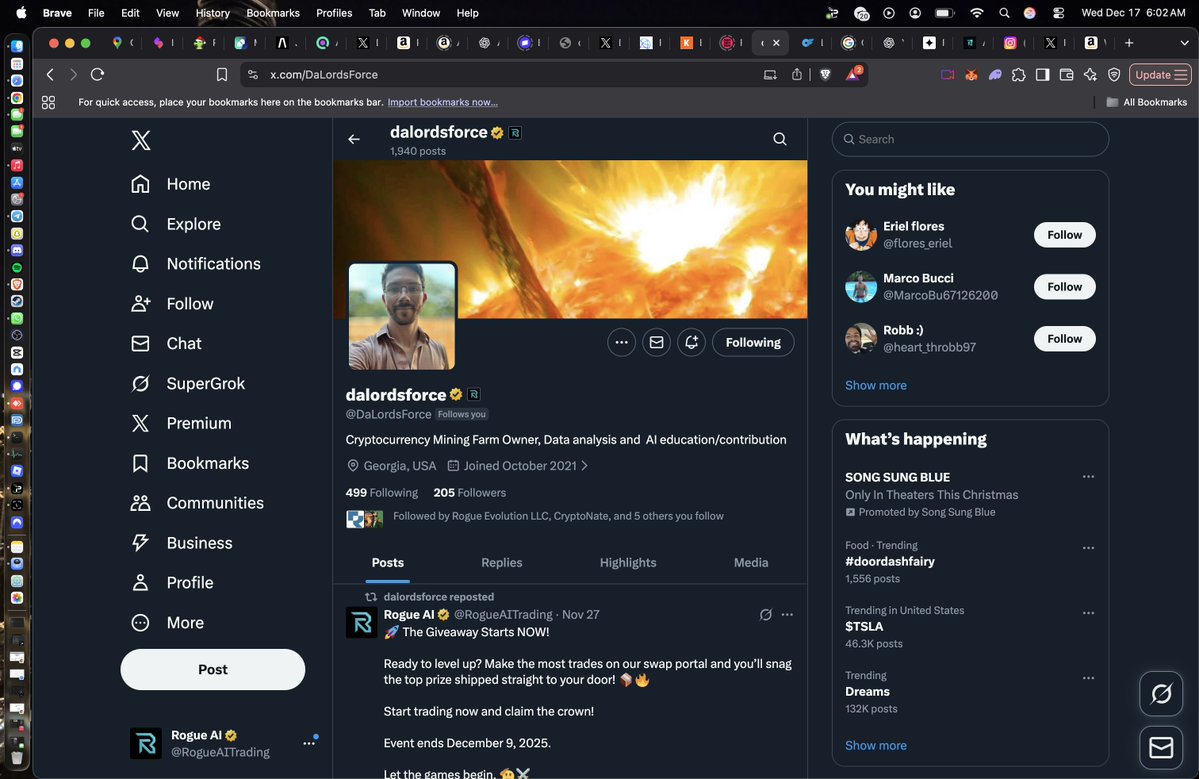Open dalordsforce profile photo
The width and height of the screenshot is (1199, 779).
click(402, 316)
